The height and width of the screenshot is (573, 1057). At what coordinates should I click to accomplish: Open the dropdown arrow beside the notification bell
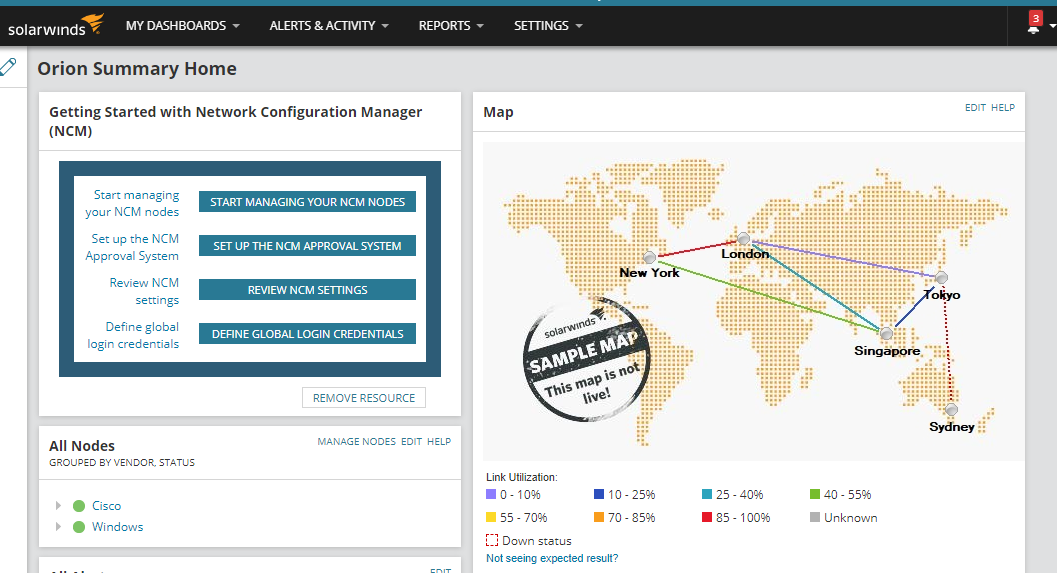point(1052,26)
